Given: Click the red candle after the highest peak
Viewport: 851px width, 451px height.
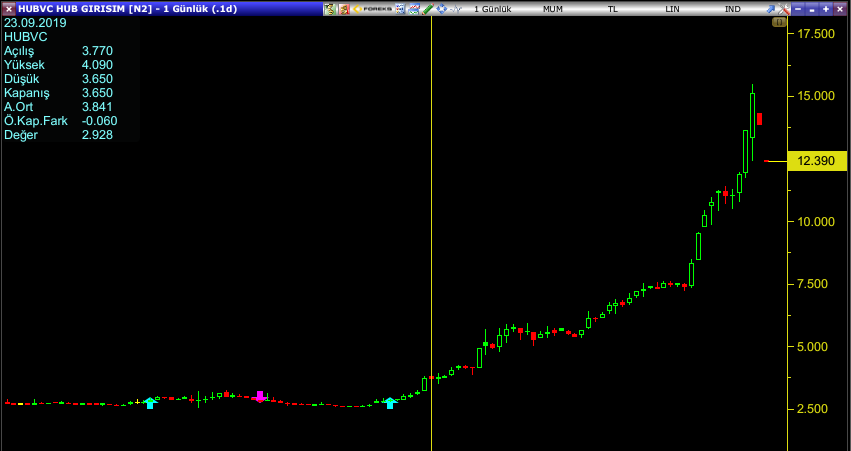Looking at the screenshot, I should (x=760, y=119).
